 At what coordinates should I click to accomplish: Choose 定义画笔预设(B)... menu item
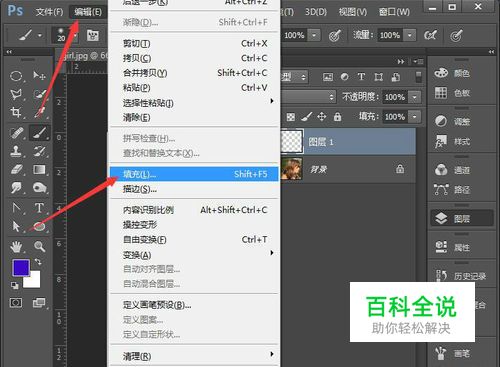tap(194, 305)
